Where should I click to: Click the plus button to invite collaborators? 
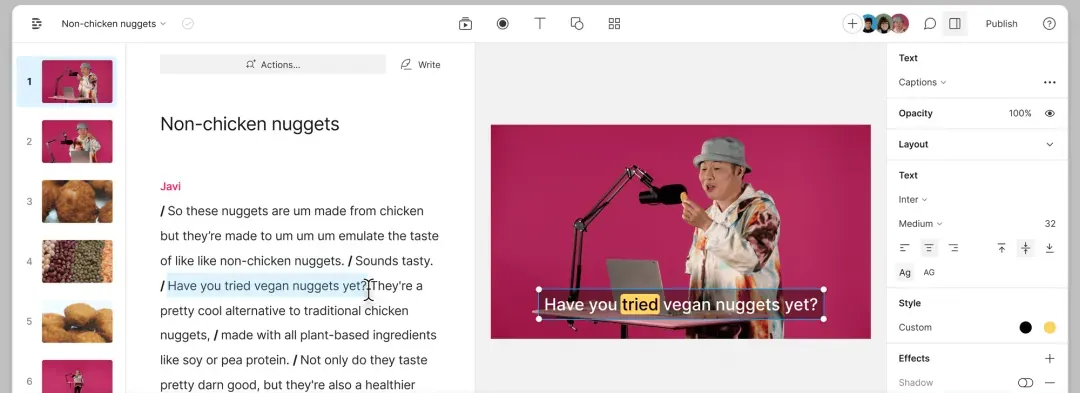click(x=852, y=23)
